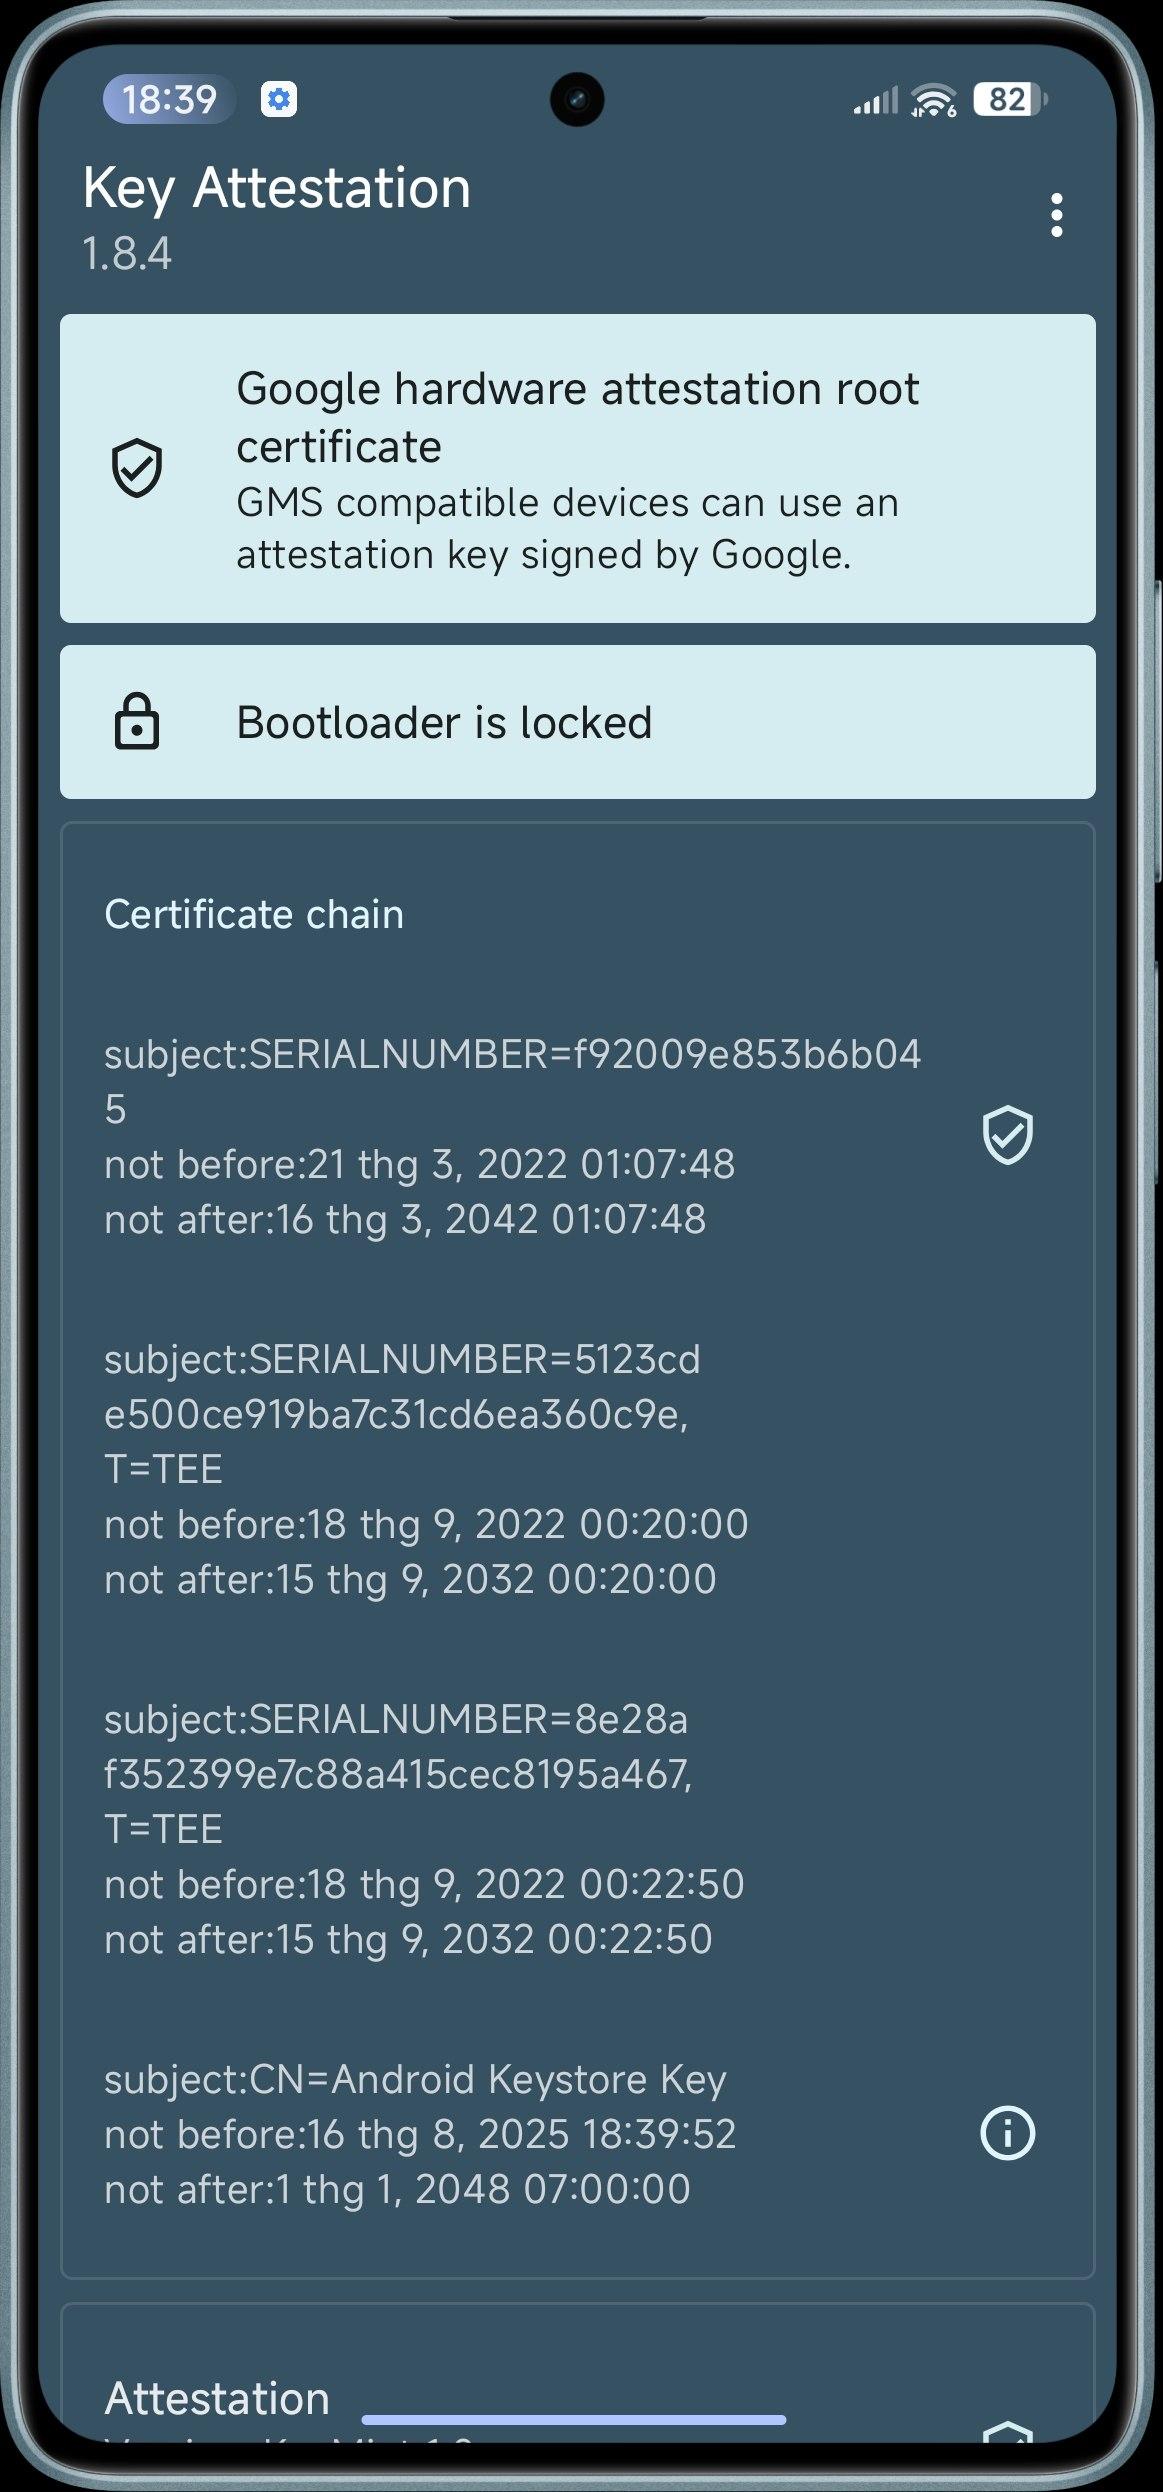Tap the shield checkmark icon in root certificate card
Screen dimensions: 1163x2492
coord(137,467)
